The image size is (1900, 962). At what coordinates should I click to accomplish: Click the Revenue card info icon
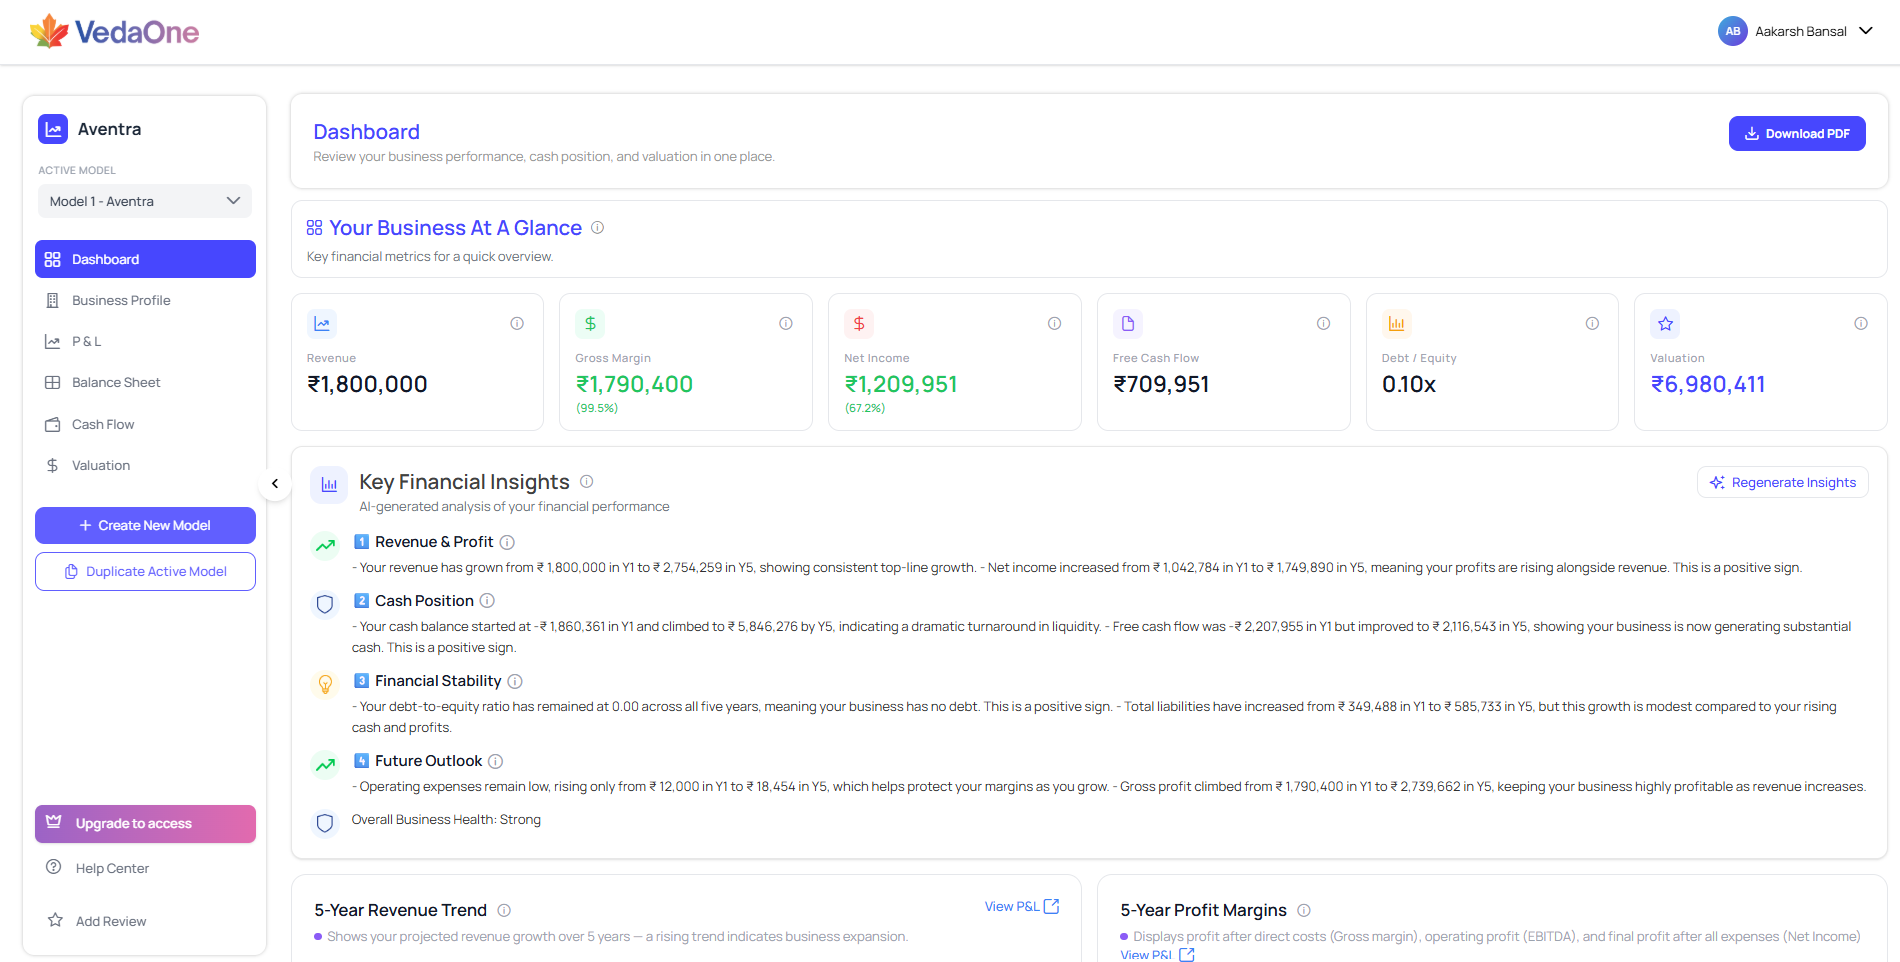(517, 323)
